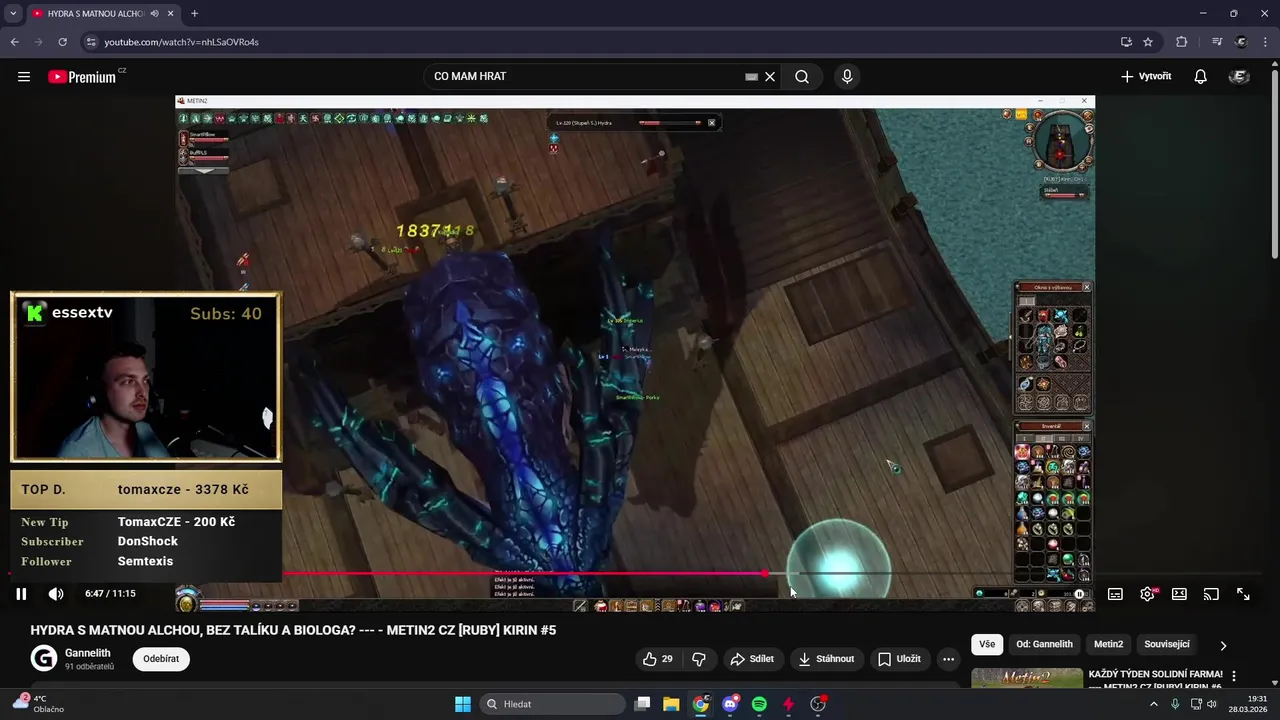Image resolution: width=1280 pixels, height=720 pixels.
Task: Mute the video using the speaker icon
Action: tap(56, 594)
